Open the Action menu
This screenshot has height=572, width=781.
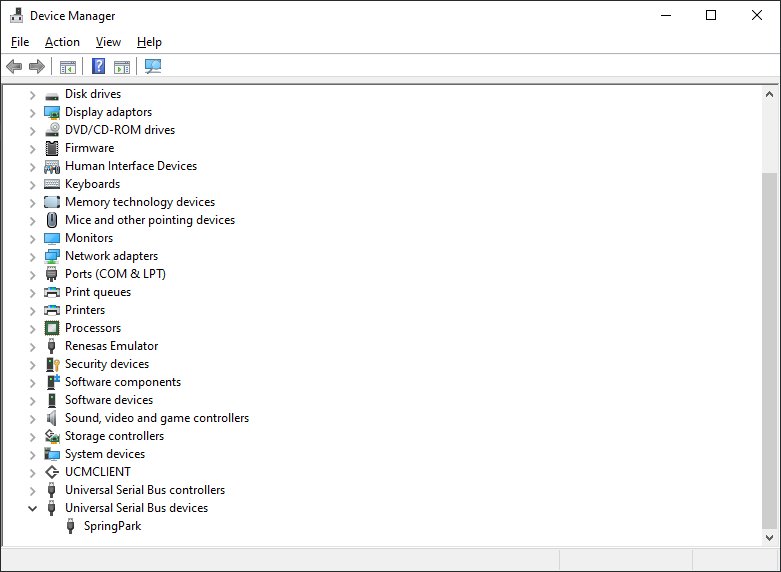62,42
